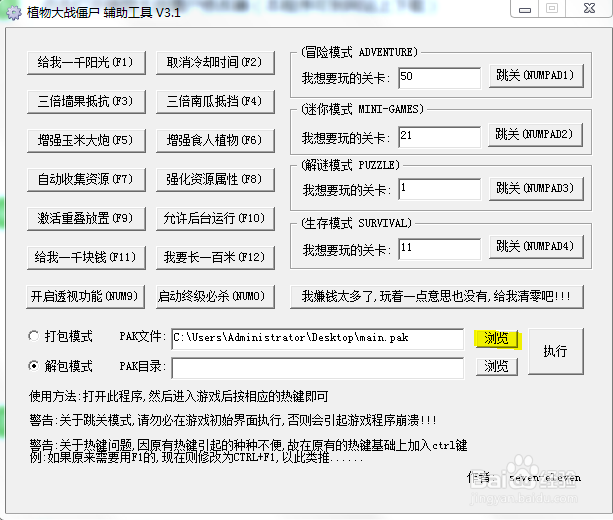This screenshot has height=520, width=613.
Task: Click 允许后台运行 (F10) button
Action: [x=215, y=219]
